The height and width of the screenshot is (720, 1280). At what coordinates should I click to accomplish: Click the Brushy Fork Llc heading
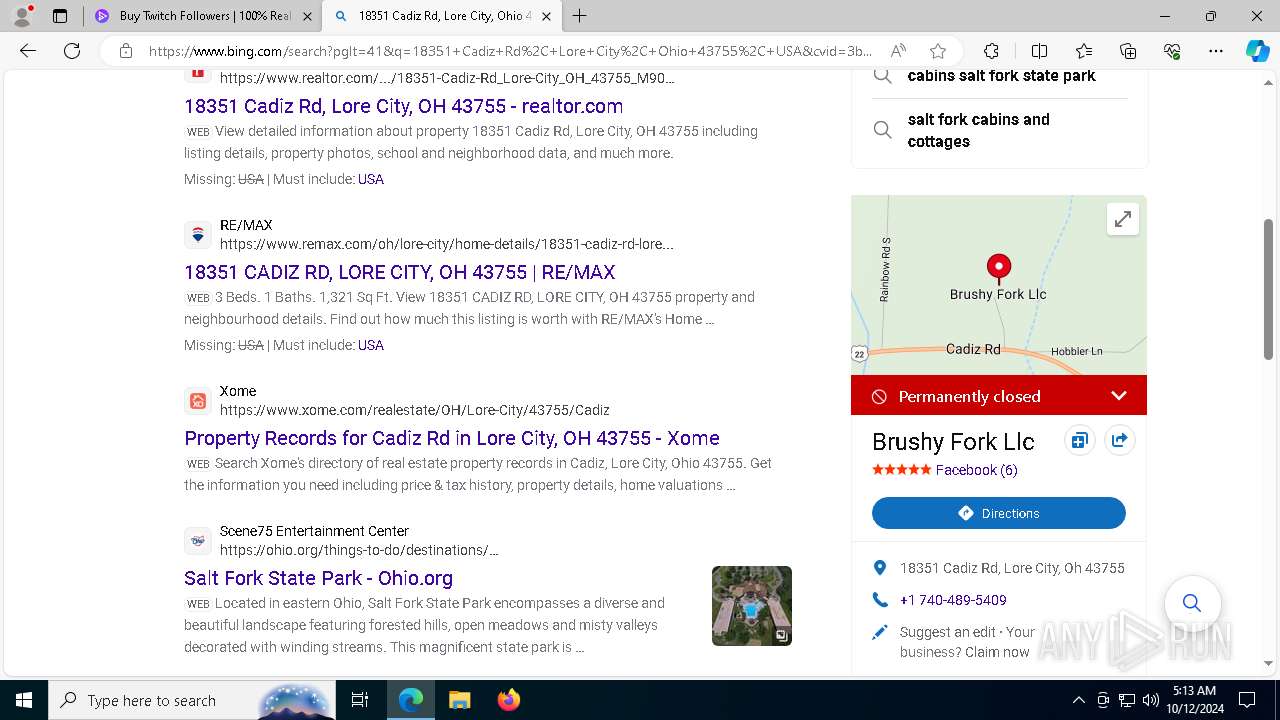[x=953, y=442]
